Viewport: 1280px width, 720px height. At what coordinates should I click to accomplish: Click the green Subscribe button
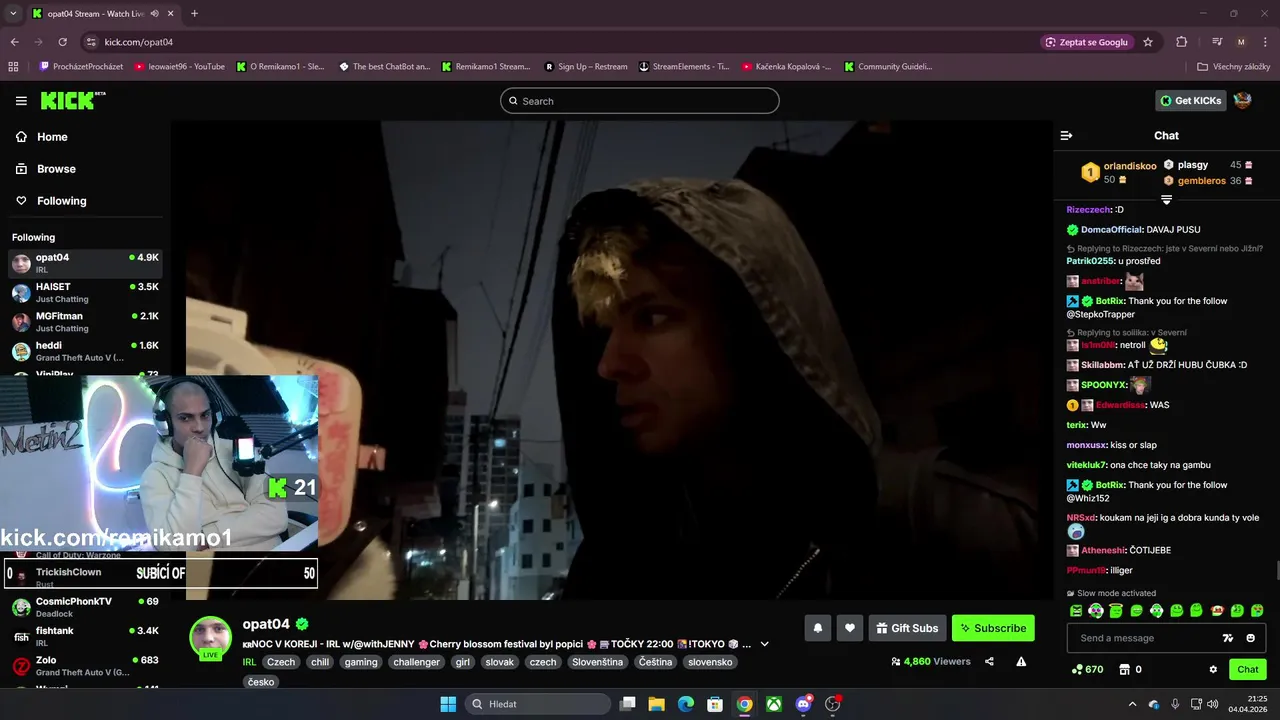(993, 628)
